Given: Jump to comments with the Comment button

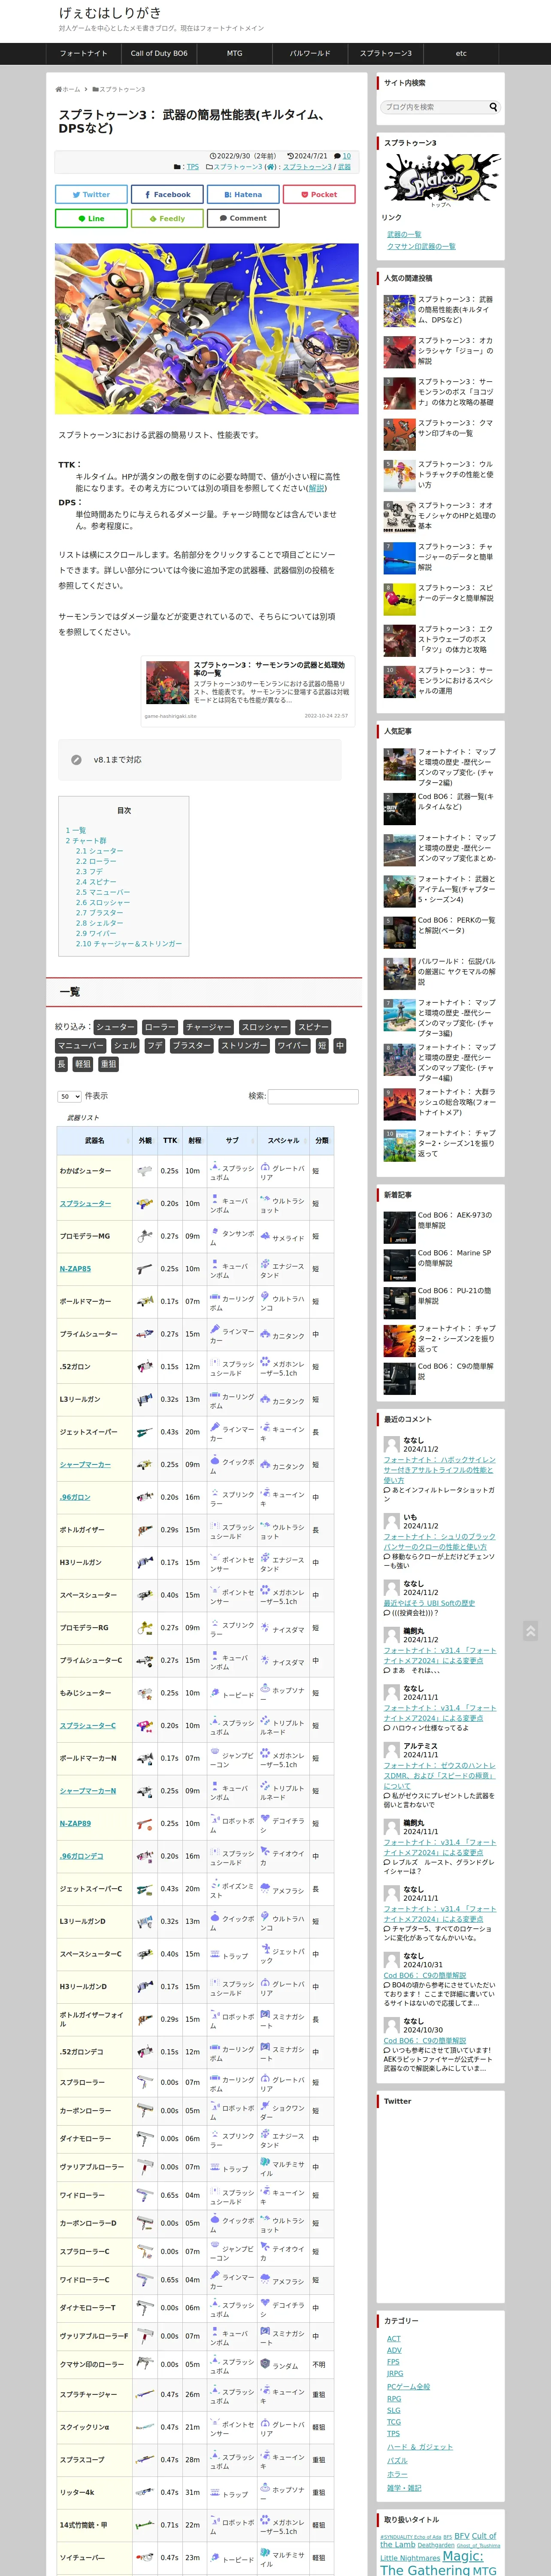Looking at the screenshot, I should coord(243,218).
